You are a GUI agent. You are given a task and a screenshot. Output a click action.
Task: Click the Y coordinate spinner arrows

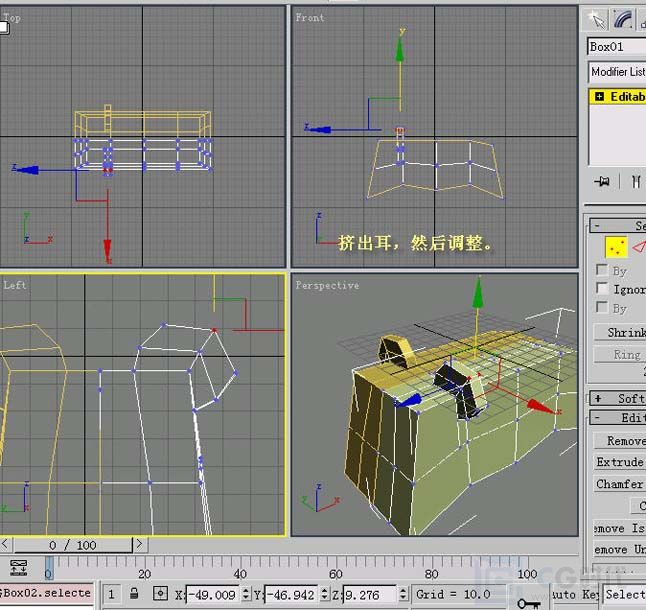324,594
